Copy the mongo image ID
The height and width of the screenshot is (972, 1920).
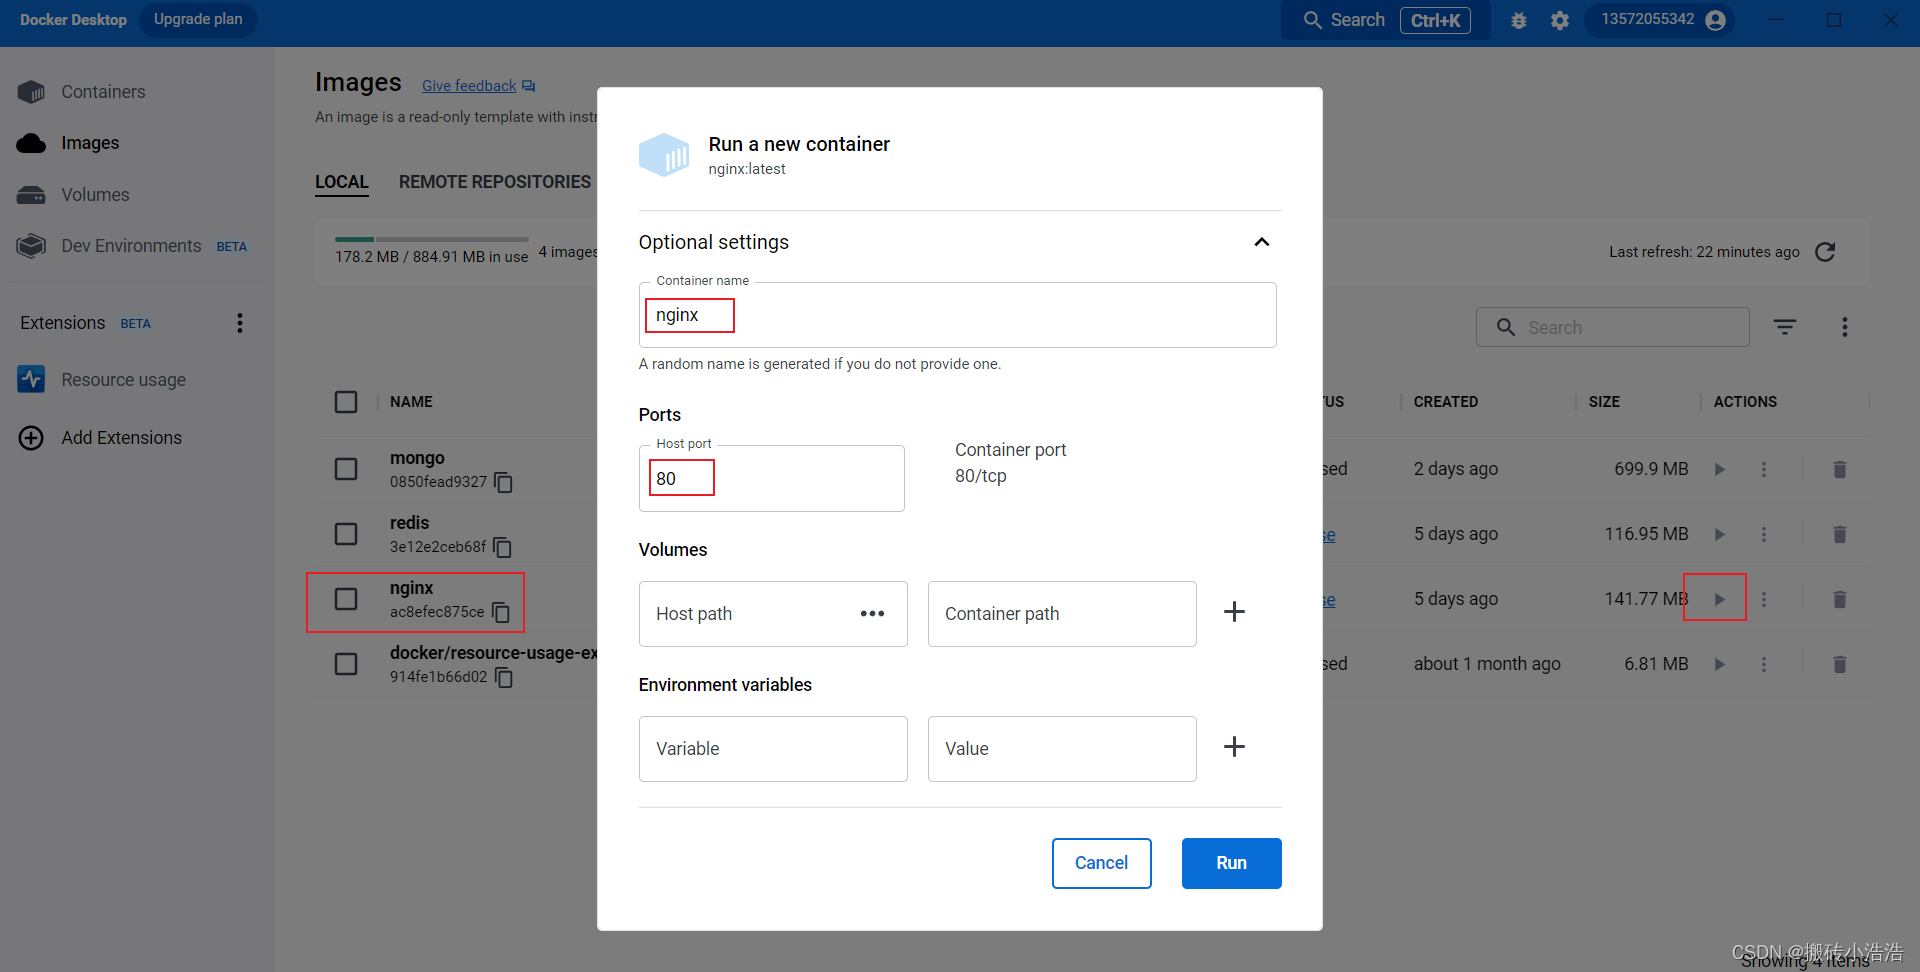[504, 483]
